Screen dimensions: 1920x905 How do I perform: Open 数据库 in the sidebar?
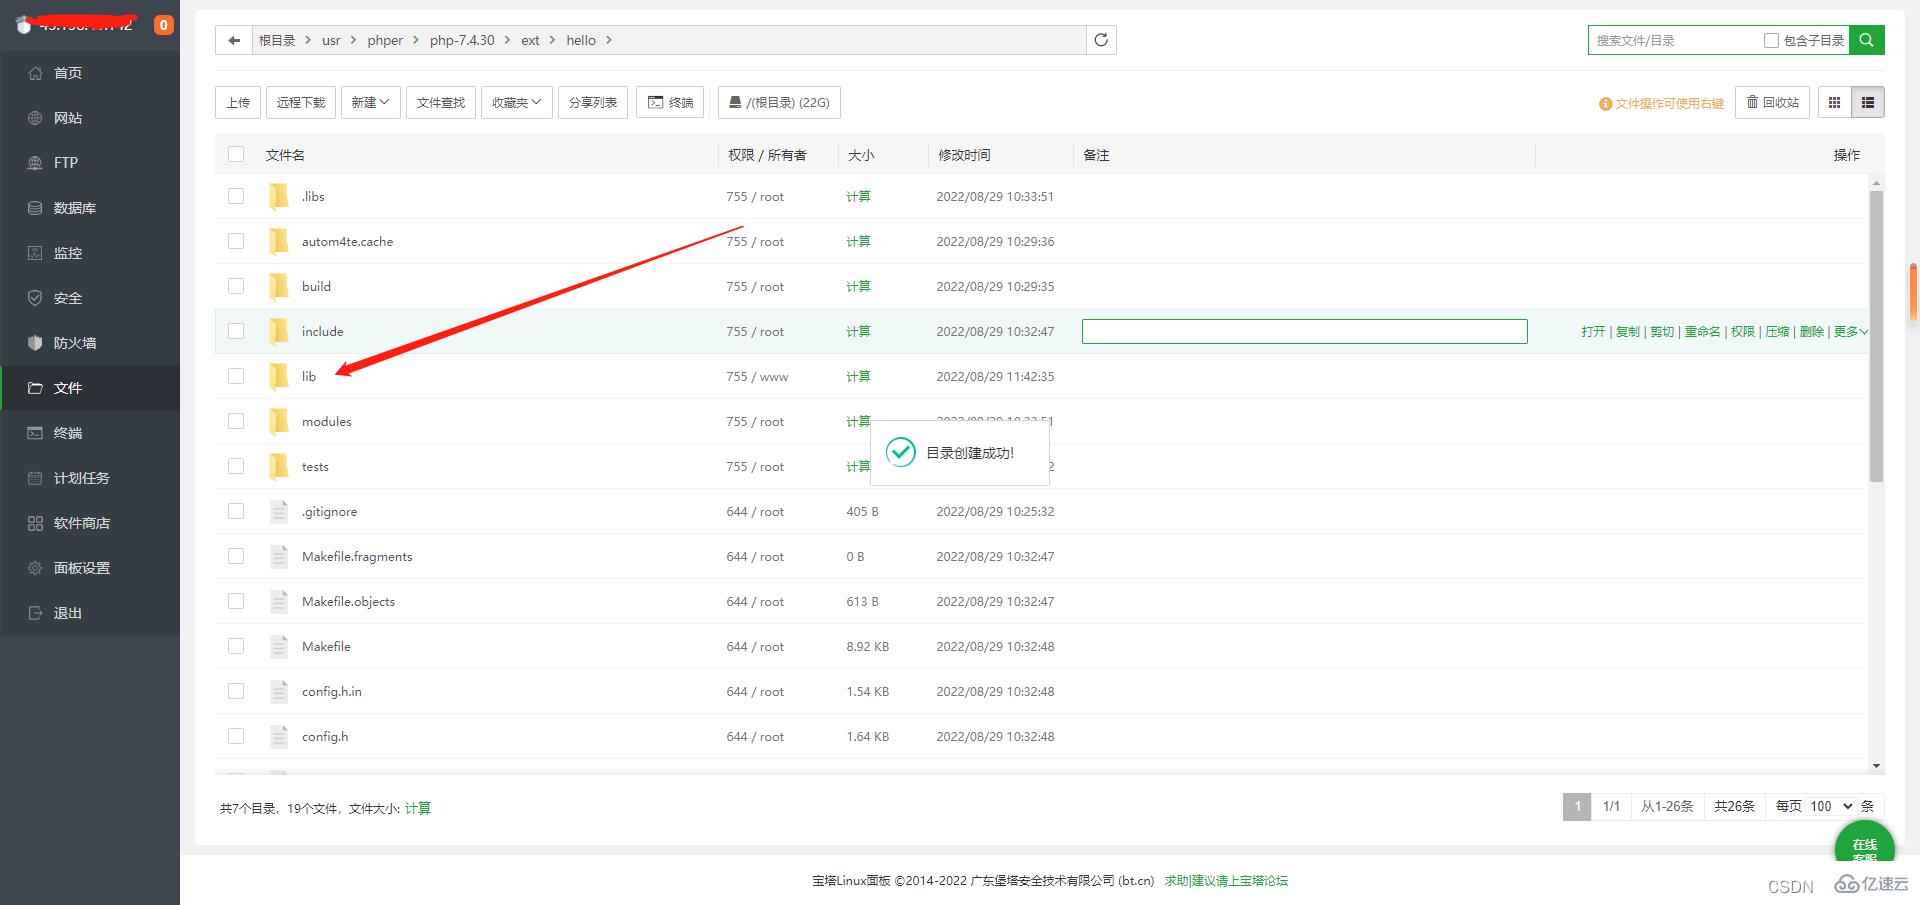click(x=74, y=208)
